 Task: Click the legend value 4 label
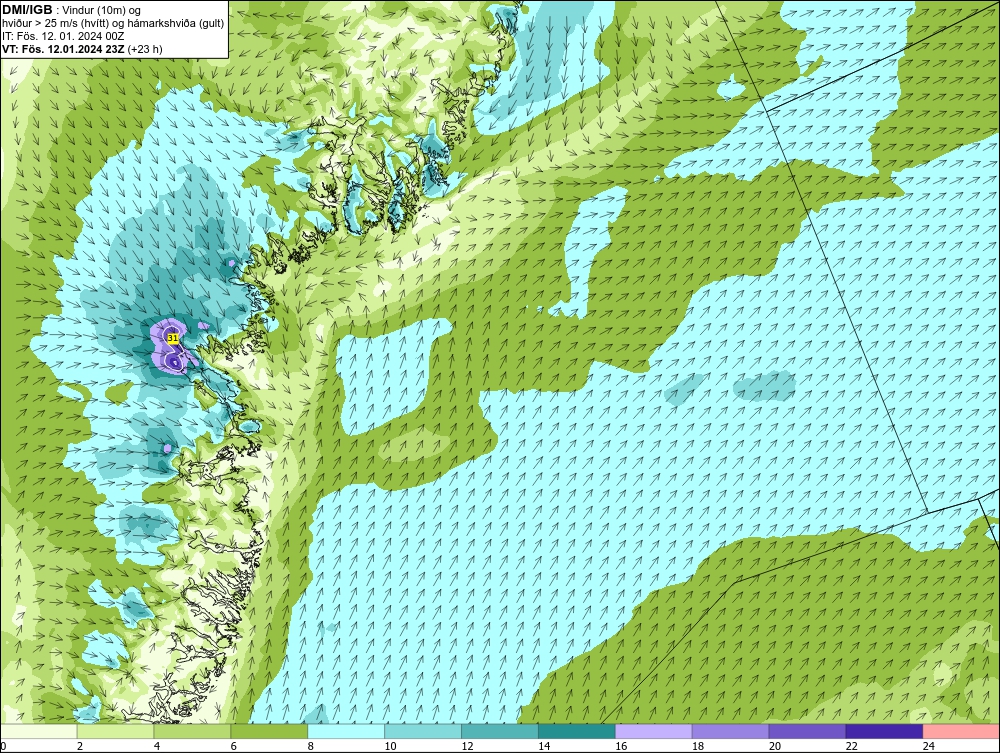(158, 746)
